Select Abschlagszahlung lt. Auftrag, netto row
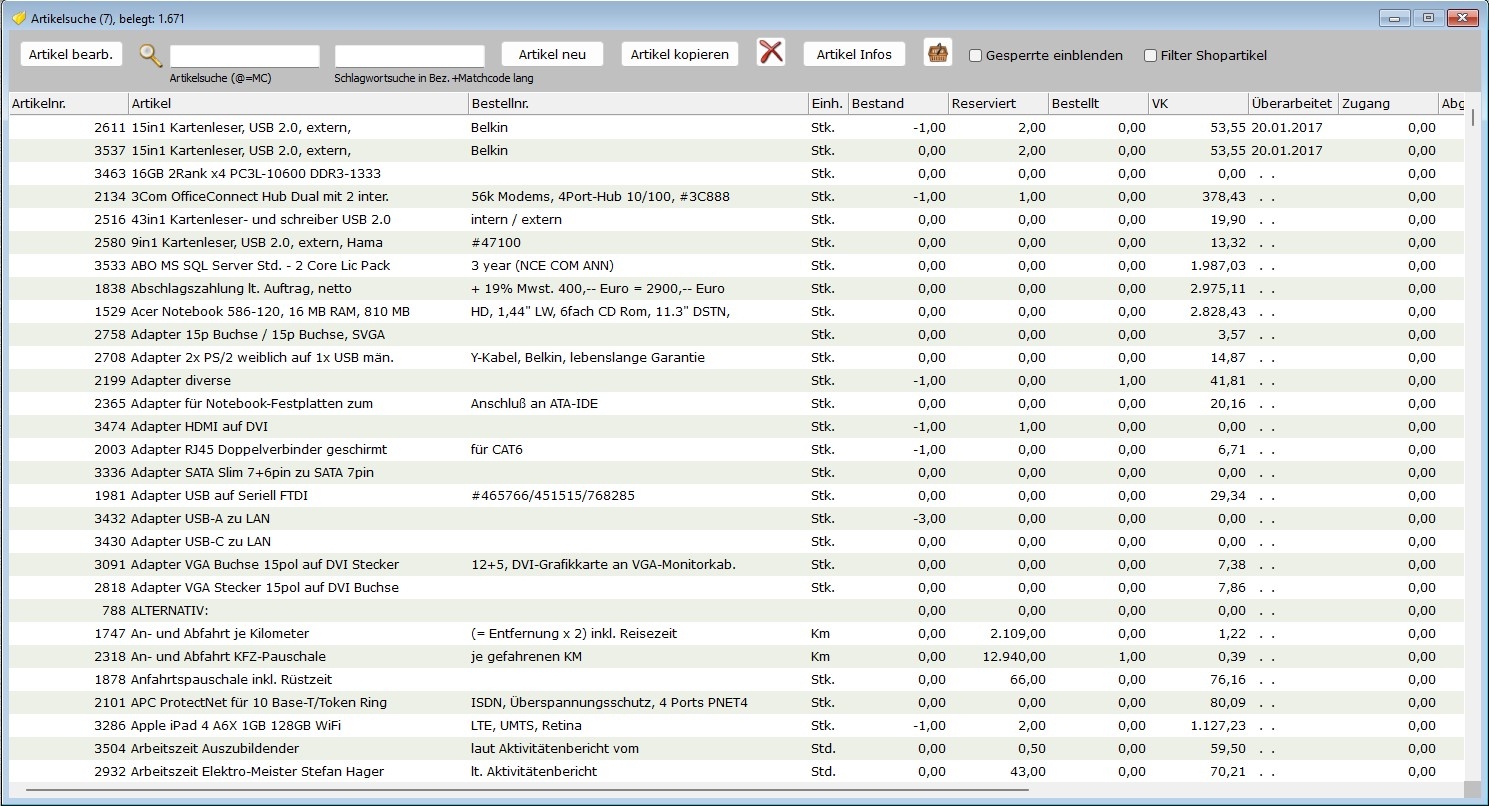 pyautogui.click(x=737, y=288)
